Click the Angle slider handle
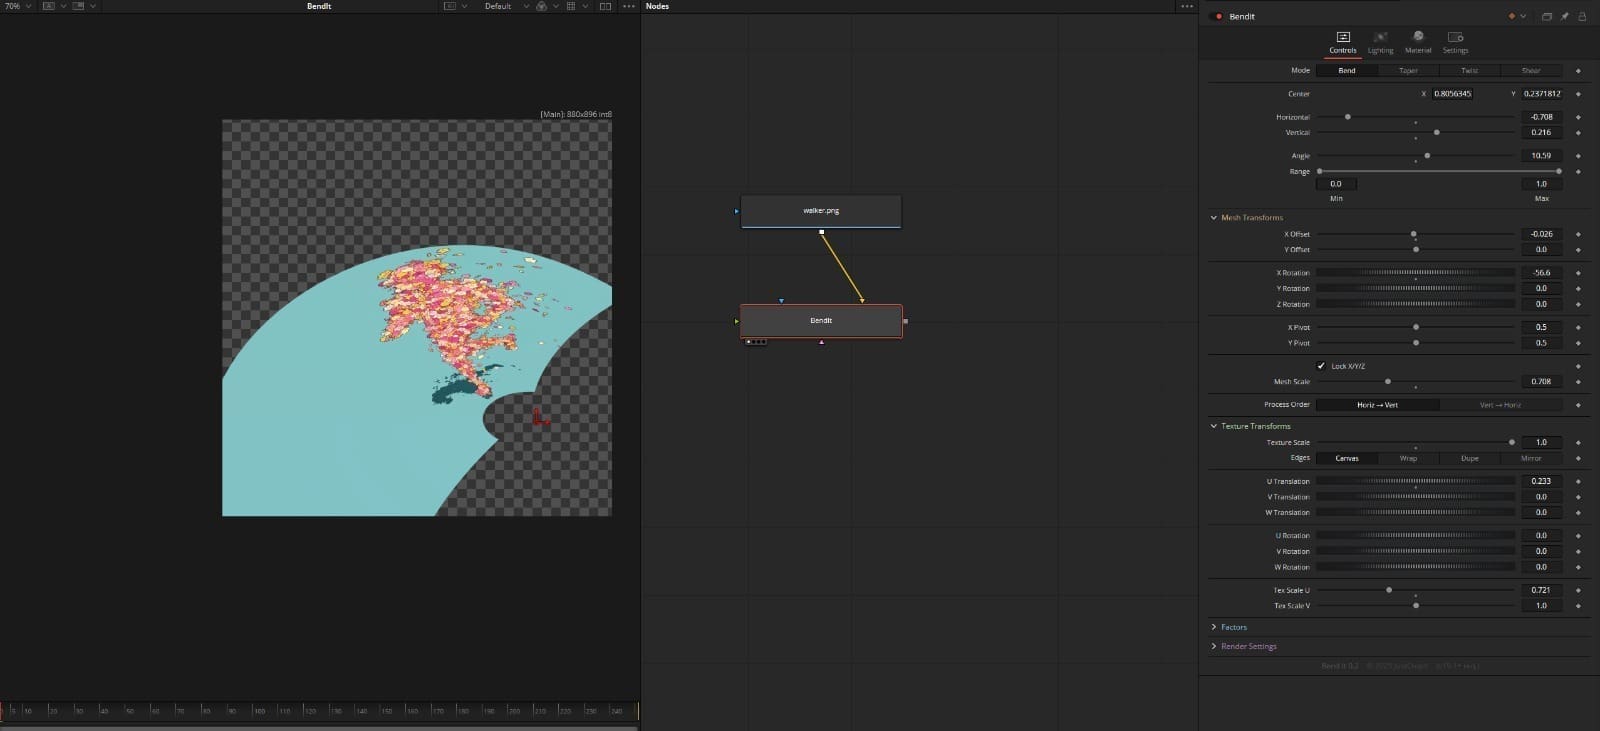Viewport: 1600px width, 731px height. (1427, 156)
